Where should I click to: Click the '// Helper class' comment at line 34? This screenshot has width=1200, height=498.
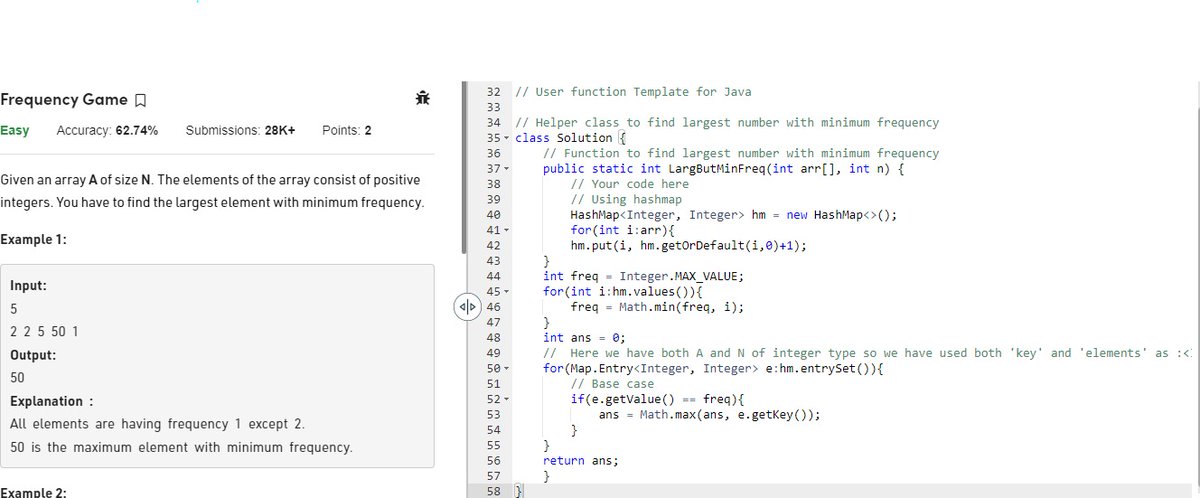point(726,123)
